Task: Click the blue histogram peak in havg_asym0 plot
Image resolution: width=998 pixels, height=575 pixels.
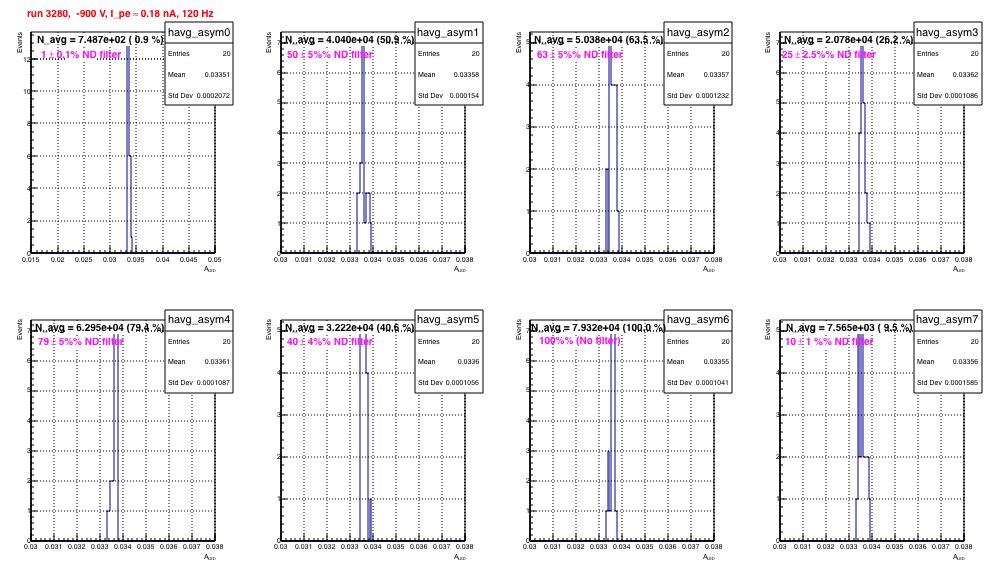Action: [x=129, y=150]
